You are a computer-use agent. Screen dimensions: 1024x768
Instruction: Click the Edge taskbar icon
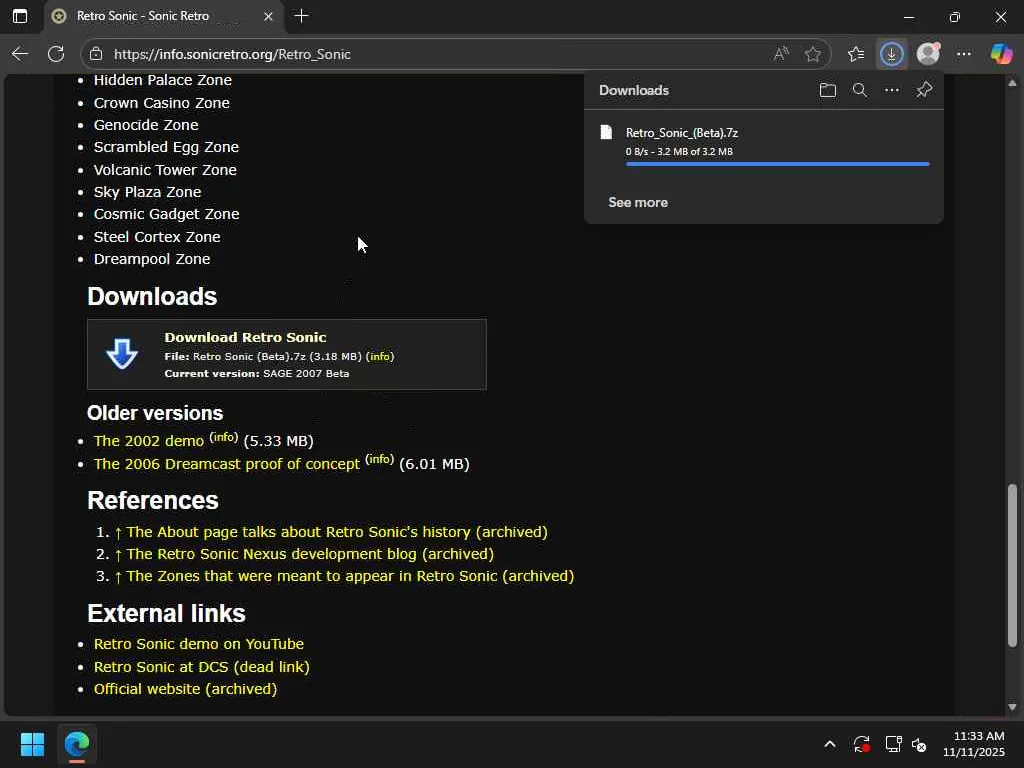tap(77, 744)
